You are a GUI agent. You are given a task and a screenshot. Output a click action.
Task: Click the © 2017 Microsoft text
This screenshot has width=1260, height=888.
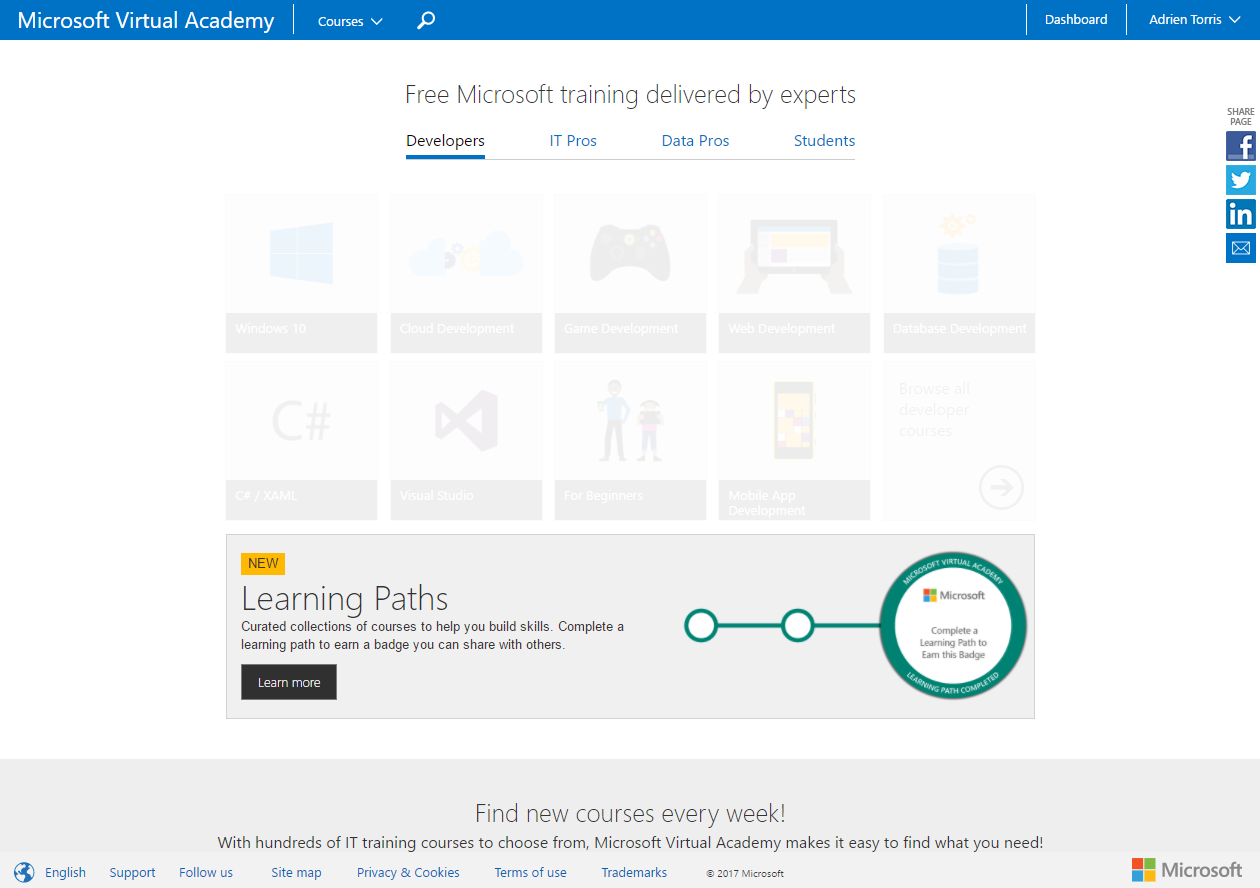[745, 873]
